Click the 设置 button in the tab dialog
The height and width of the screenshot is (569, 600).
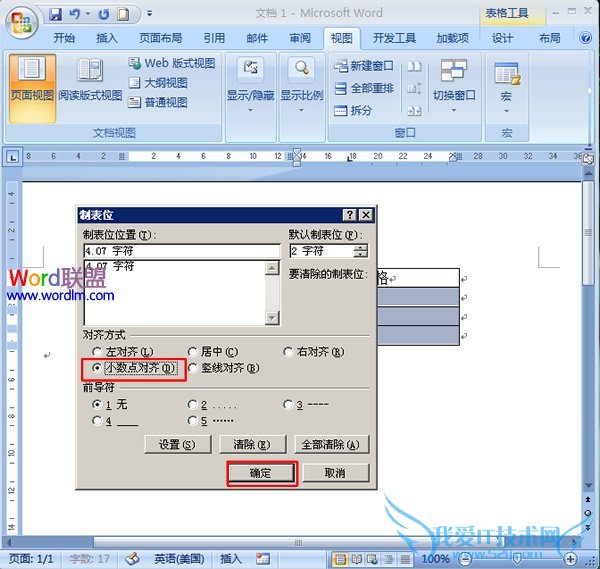[178, 444]
